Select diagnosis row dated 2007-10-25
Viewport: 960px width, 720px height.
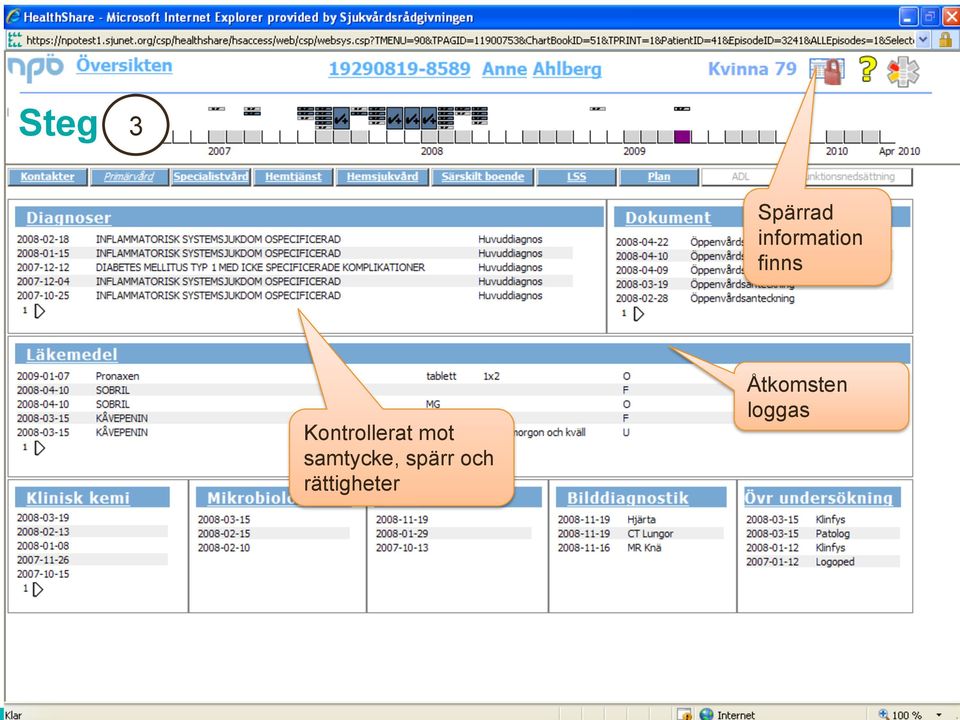point(294,296)
